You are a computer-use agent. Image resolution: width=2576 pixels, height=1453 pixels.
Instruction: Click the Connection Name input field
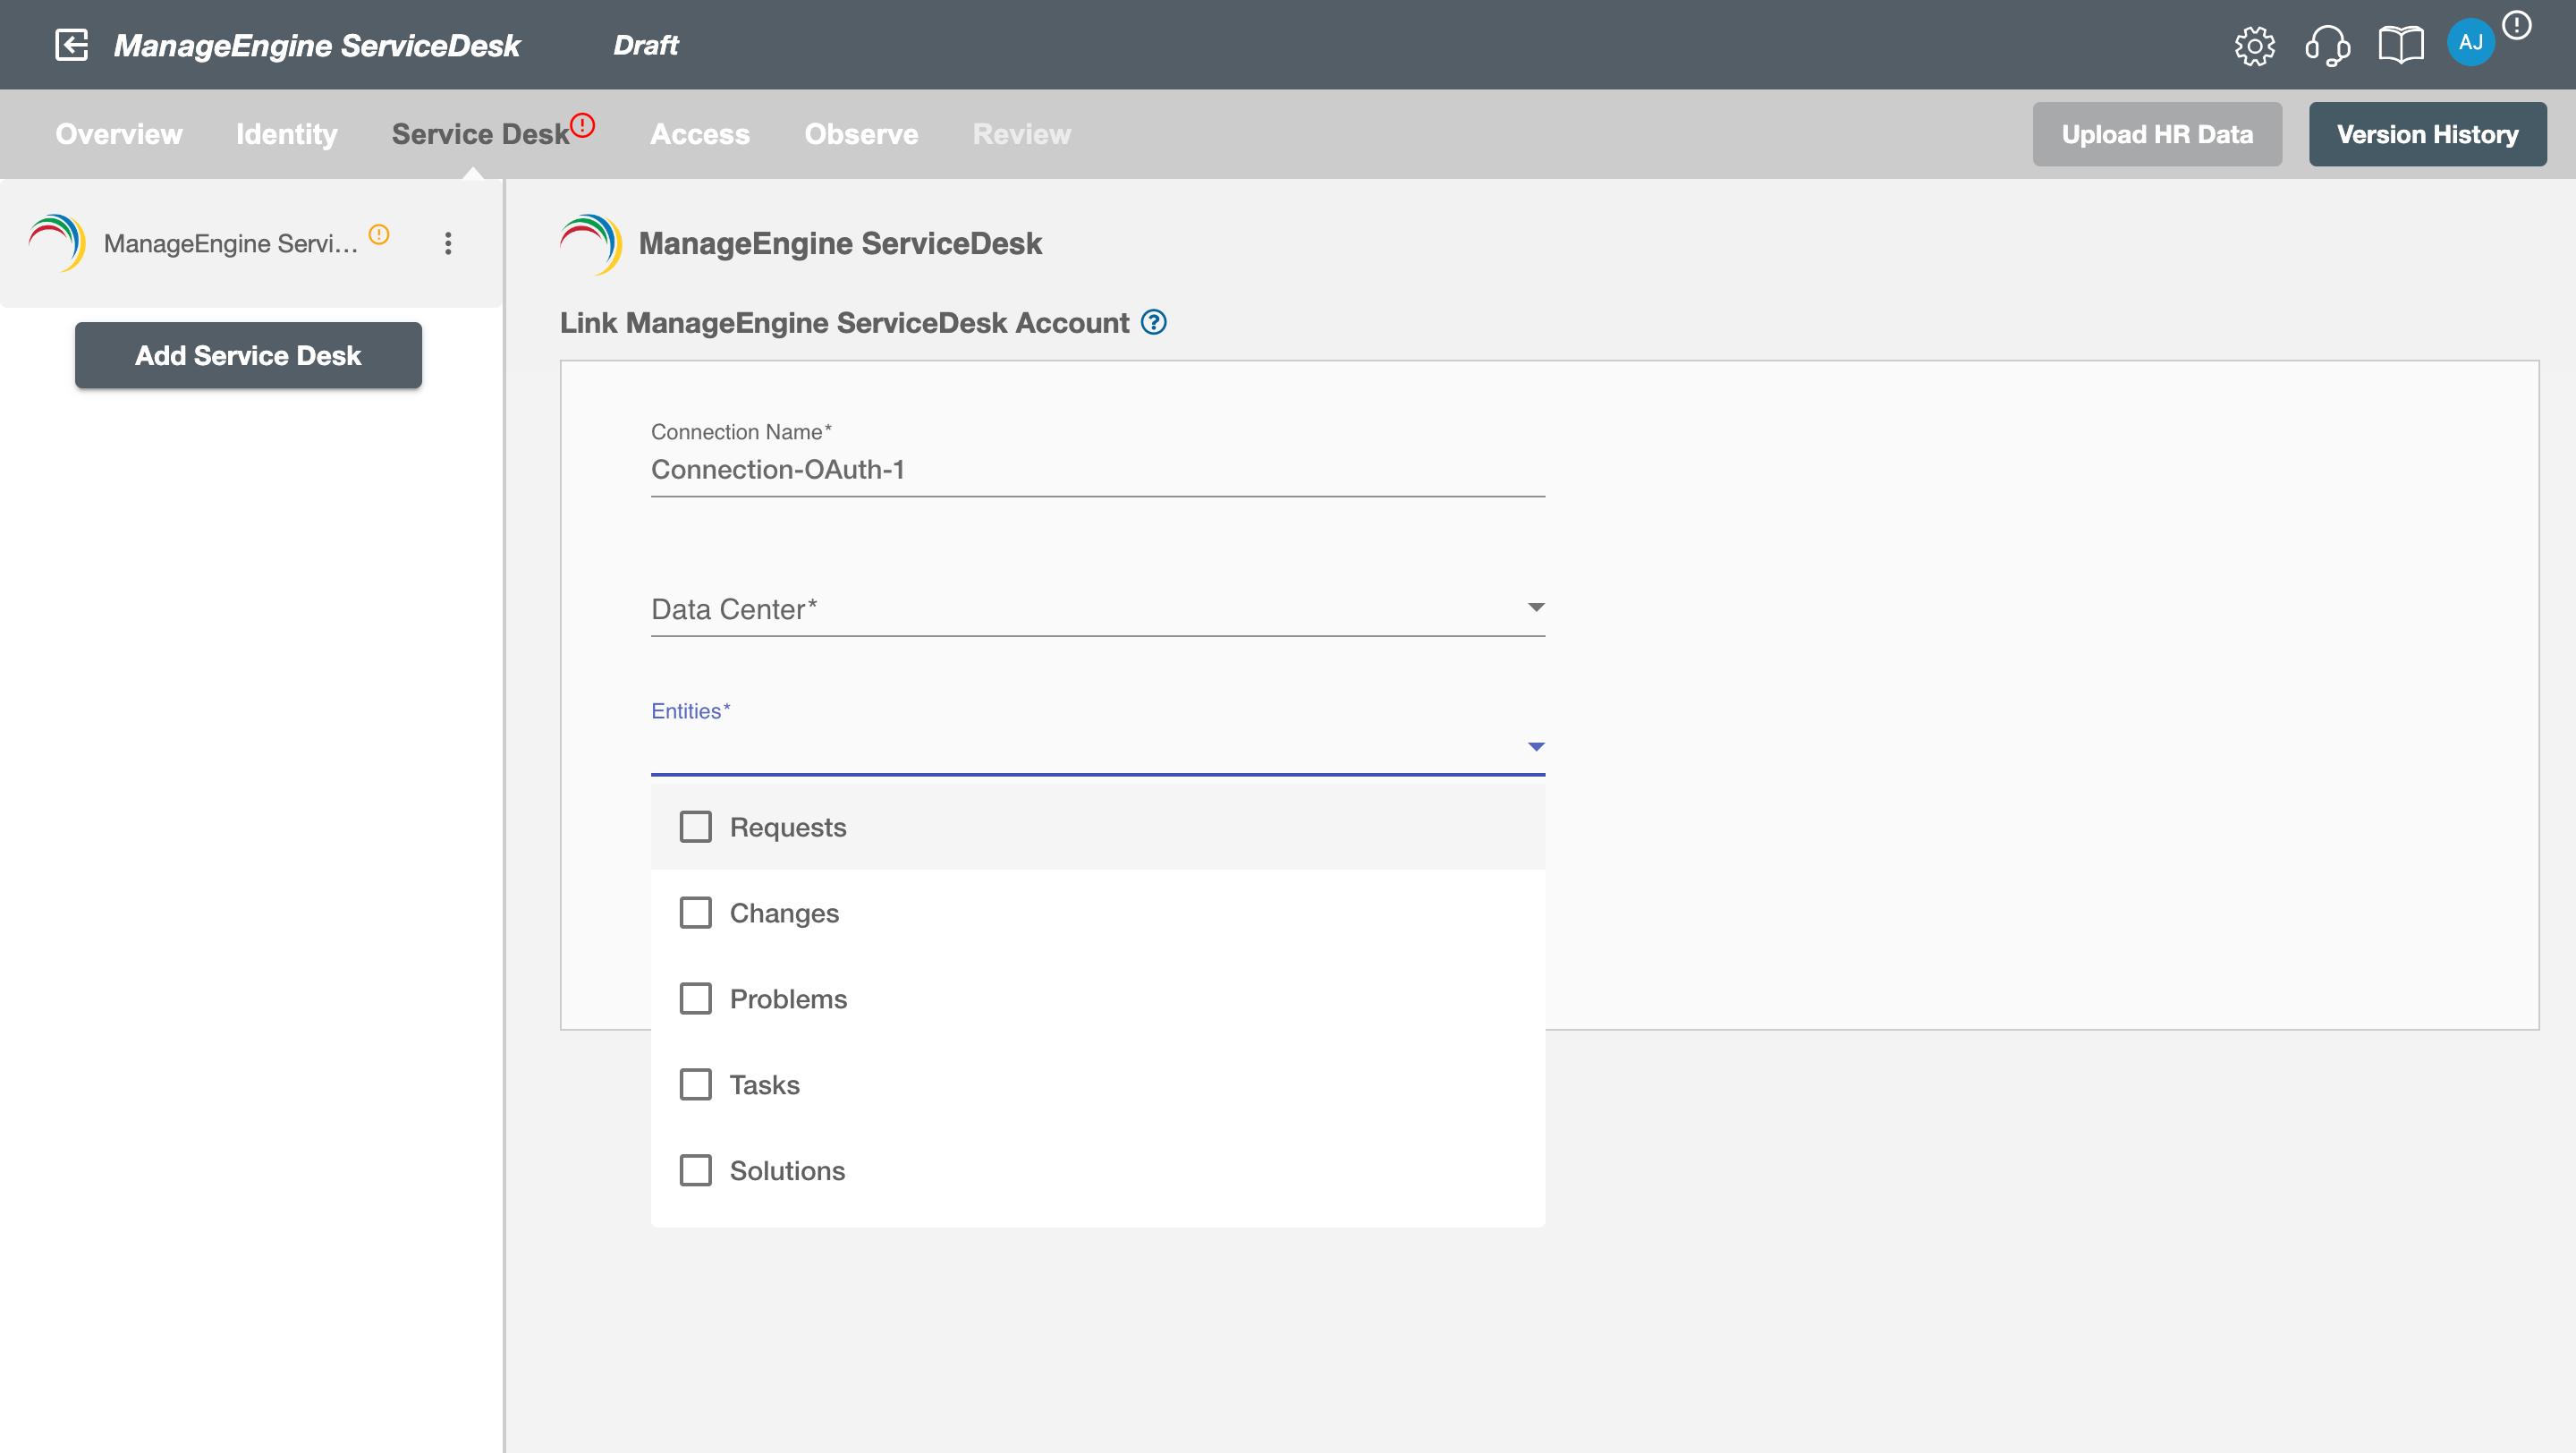[x=1098, y=471]
